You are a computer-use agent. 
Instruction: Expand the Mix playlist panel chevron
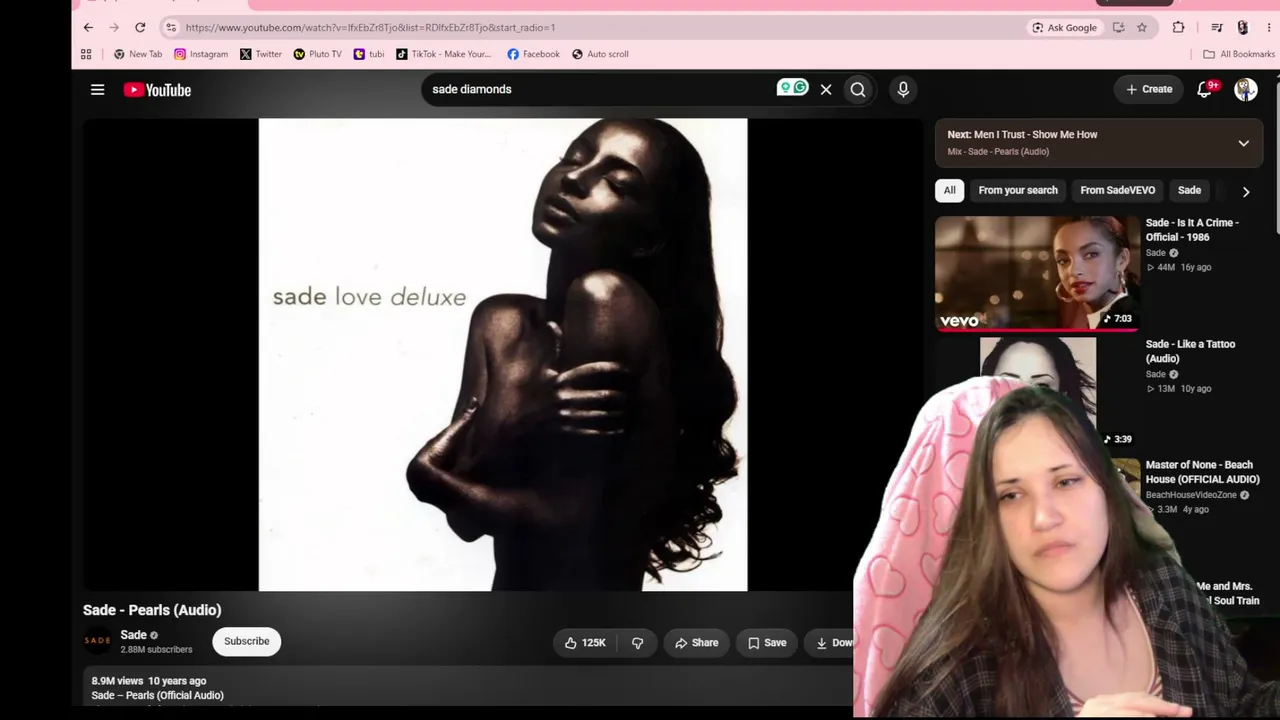(1244, 143)
